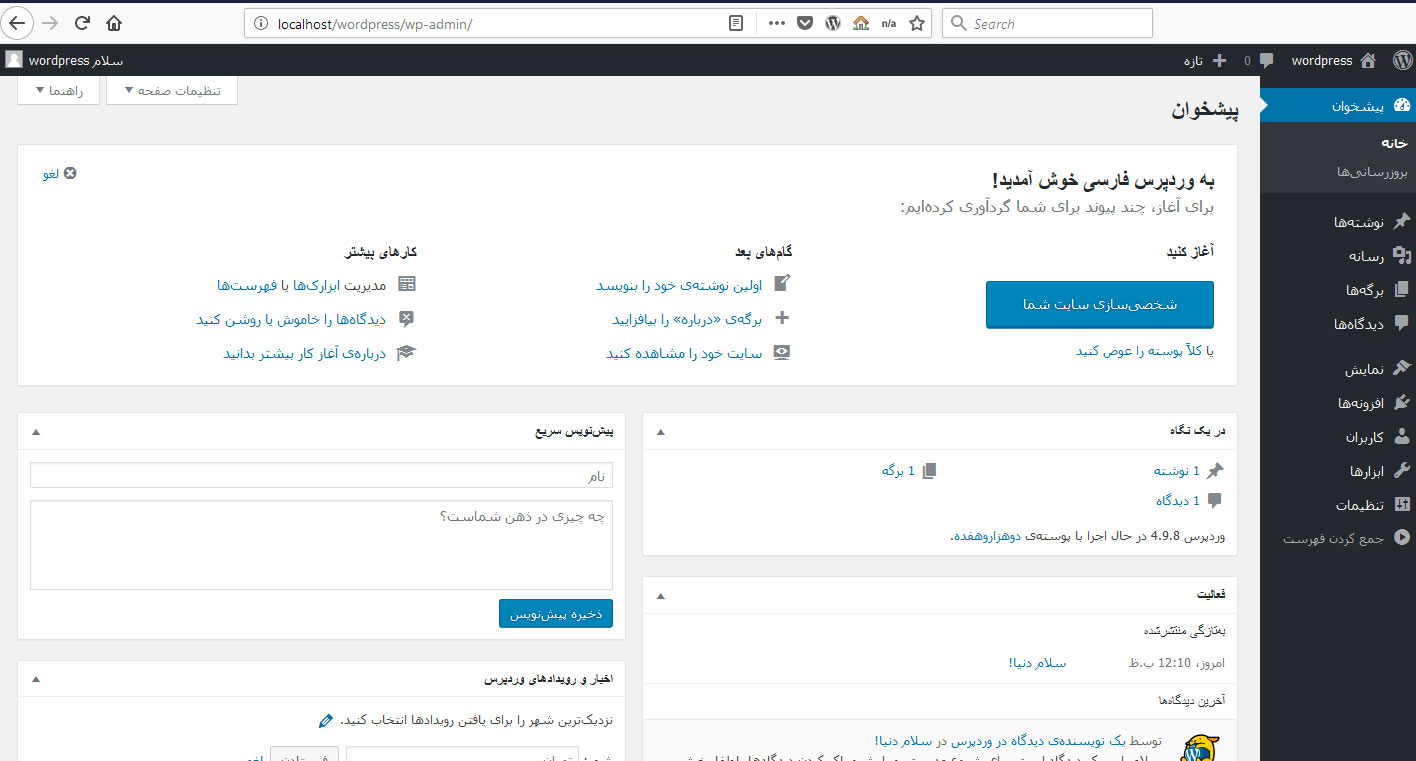
Task: Open the نوشته‌ها (Posts) menu
Action: coord(1358,221)
